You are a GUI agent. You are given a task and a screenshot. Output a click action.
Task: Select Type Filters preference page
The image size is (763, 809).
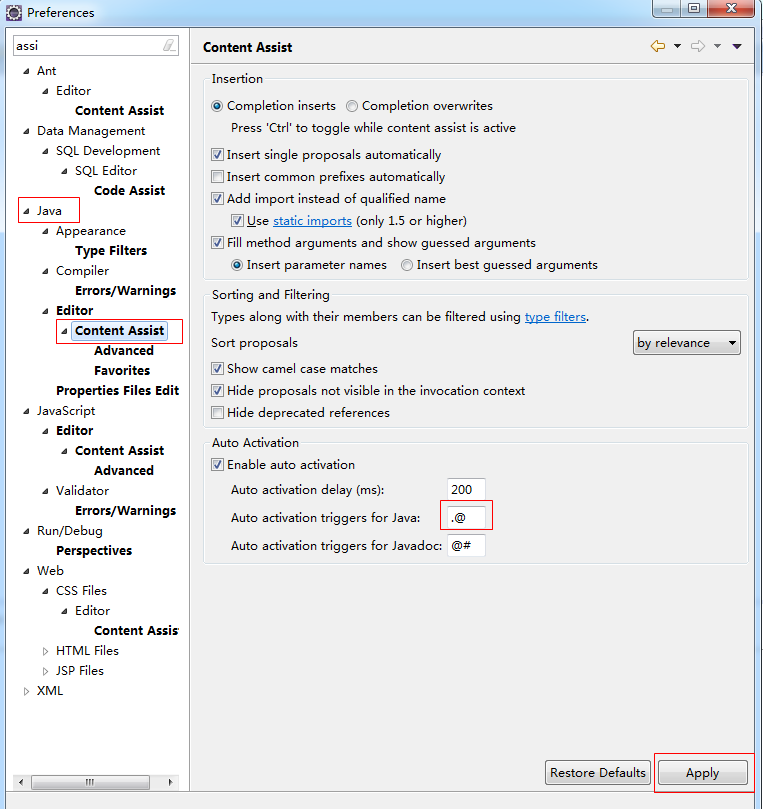tap(111, 251)
